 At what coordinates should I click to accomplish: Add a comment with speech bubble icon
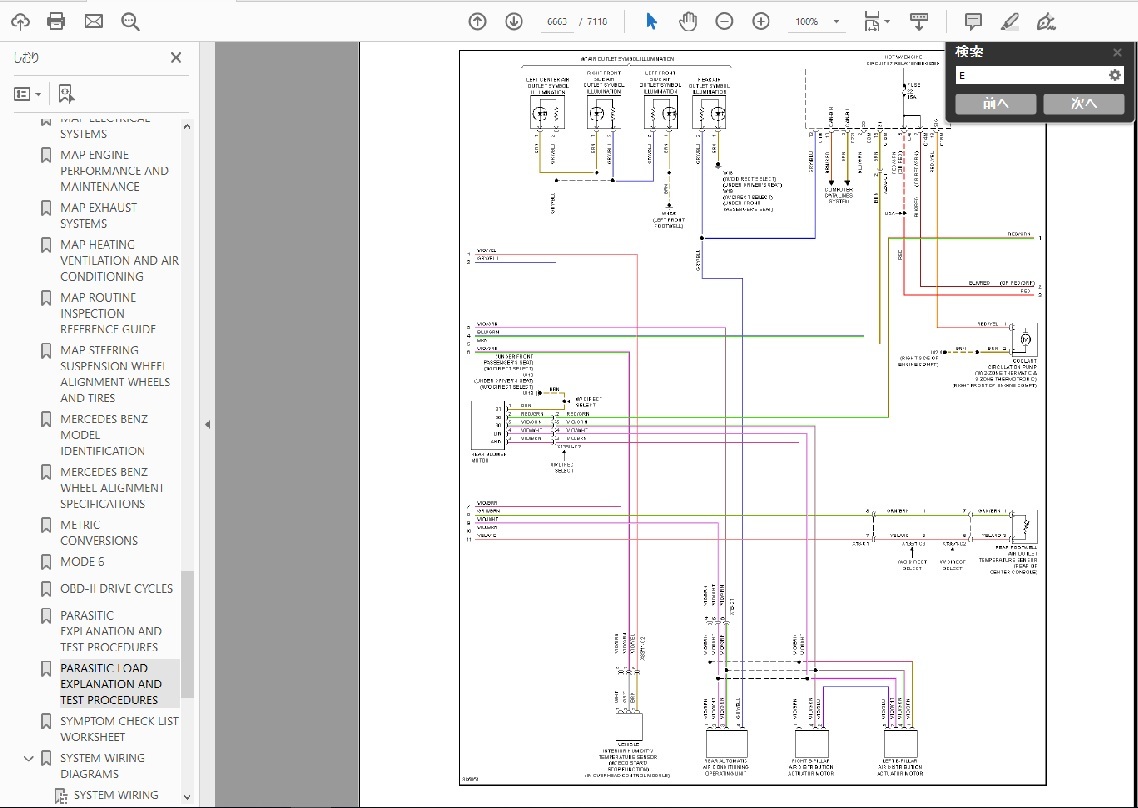point(973,22)
